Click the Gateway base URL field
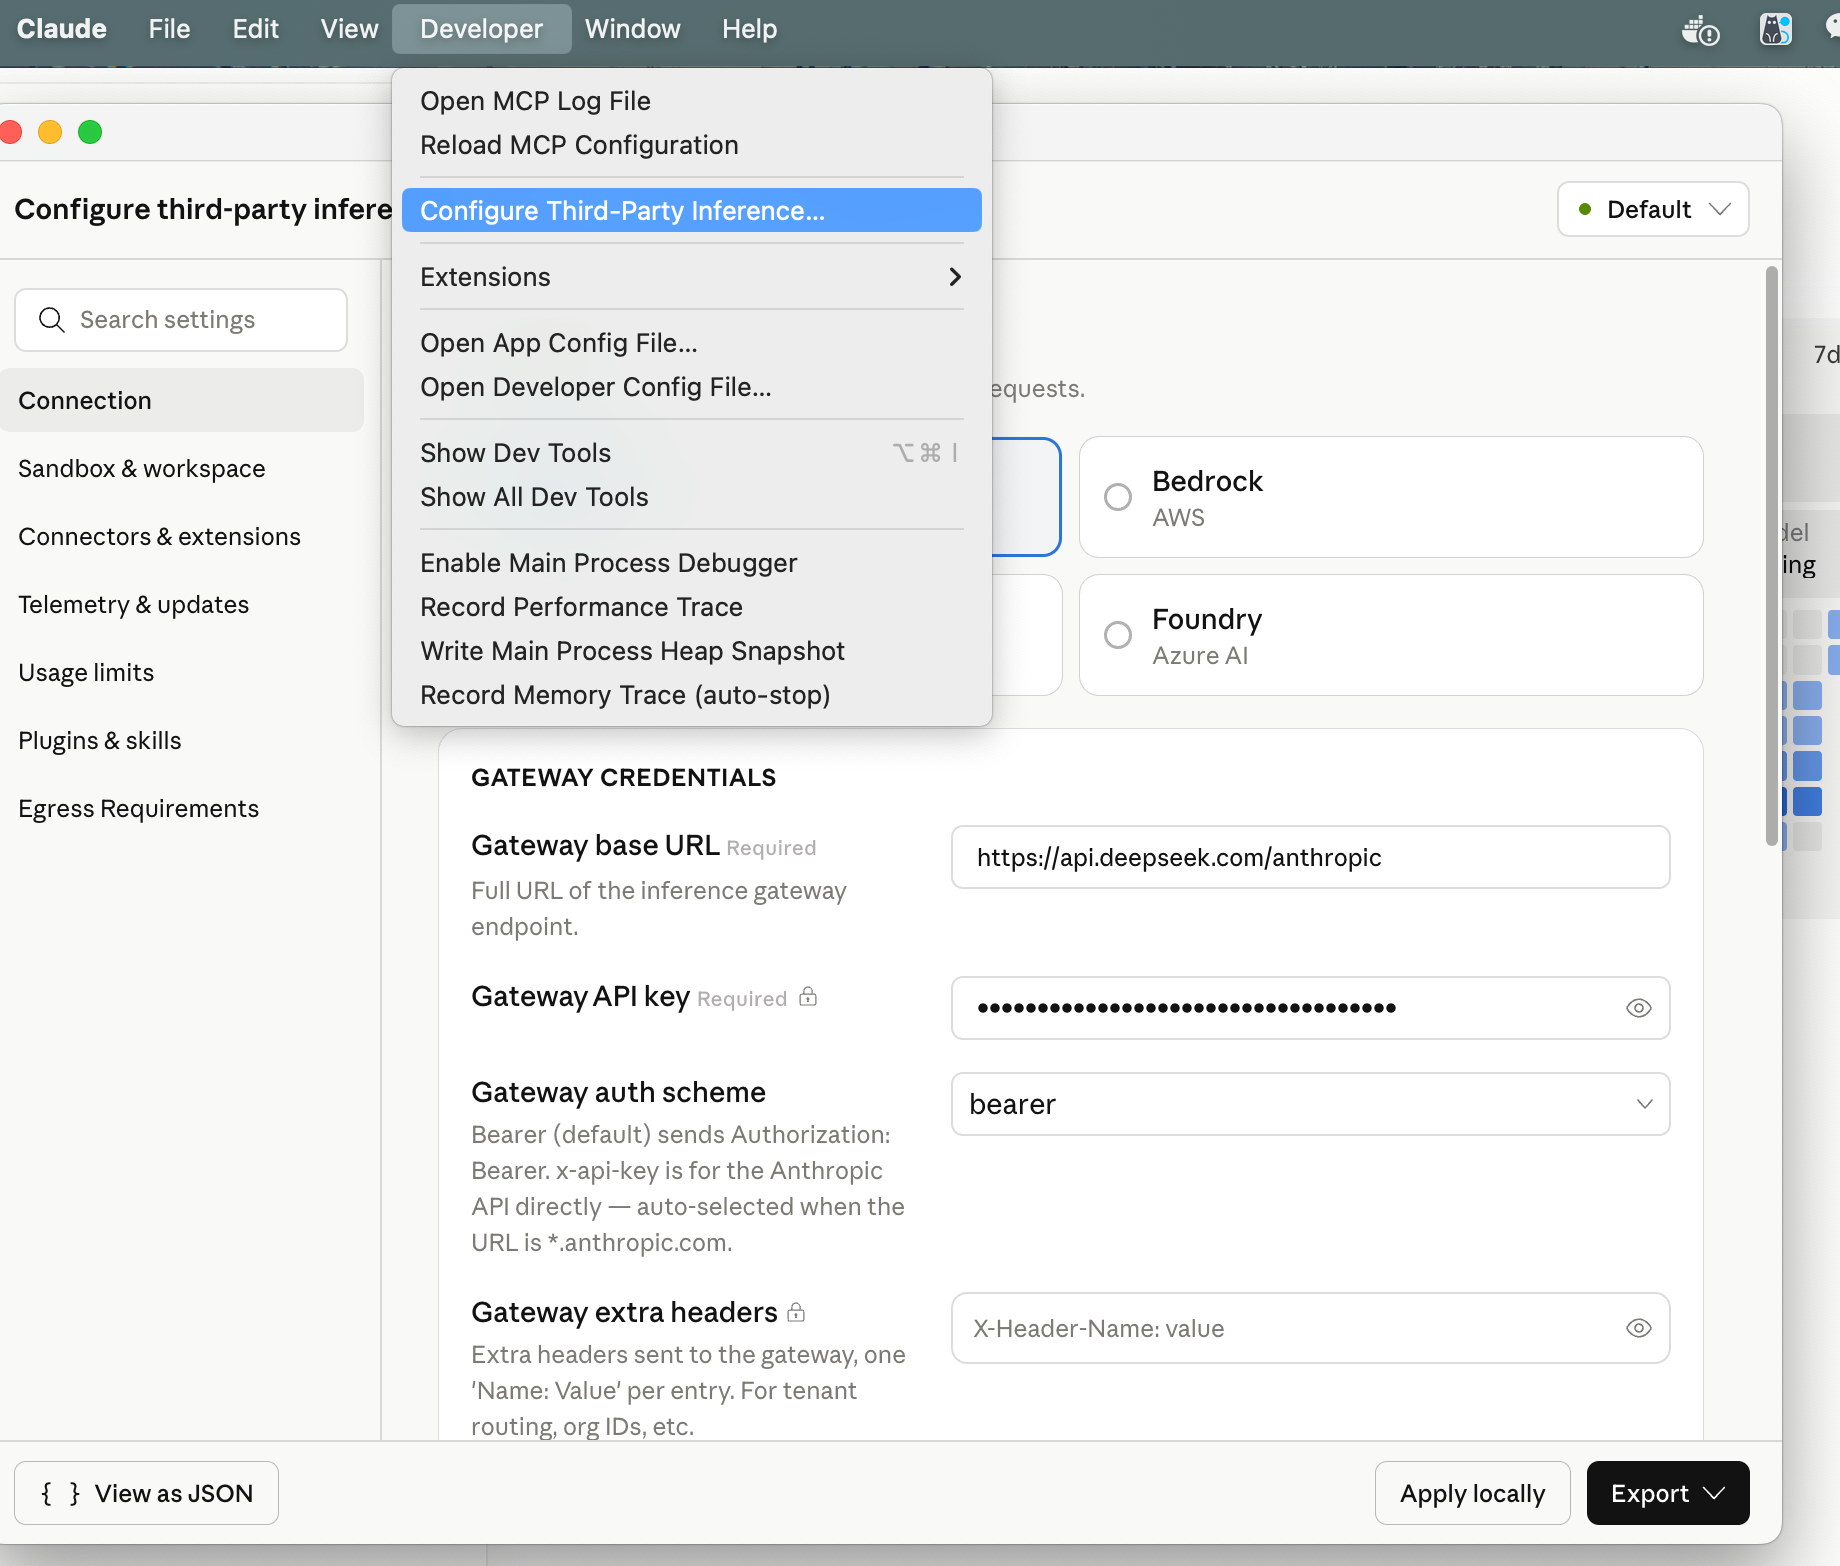 click(x=1310, y=857)
